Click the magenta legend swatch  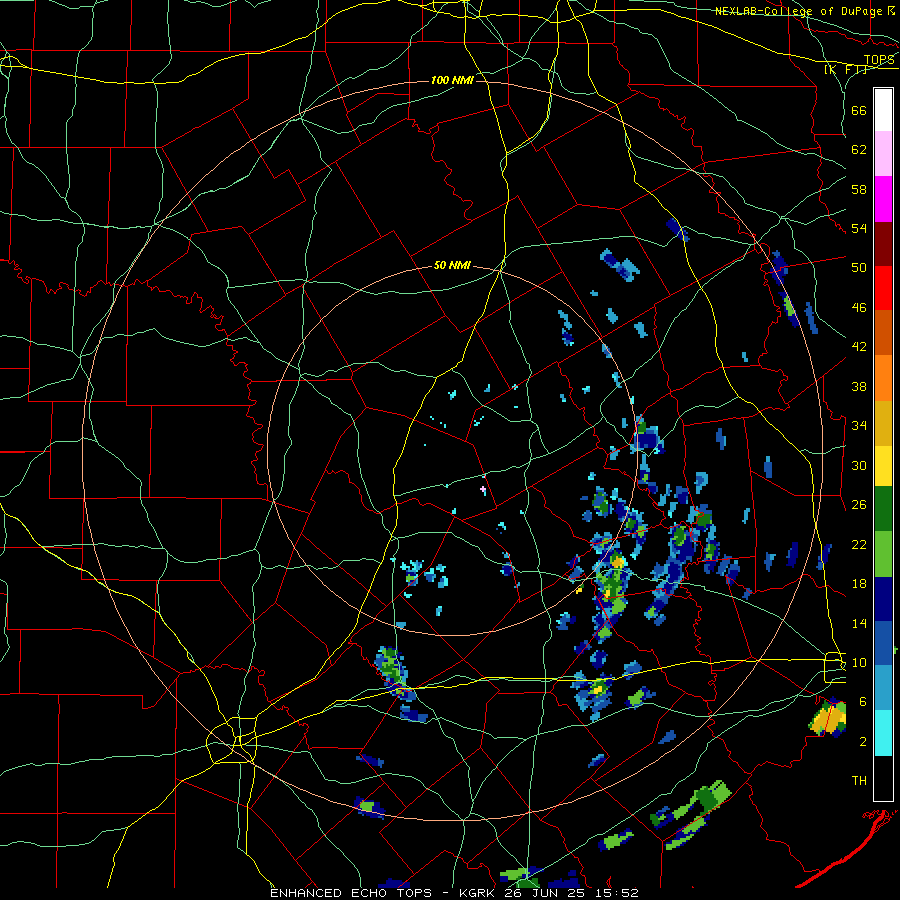pos(883,199)
